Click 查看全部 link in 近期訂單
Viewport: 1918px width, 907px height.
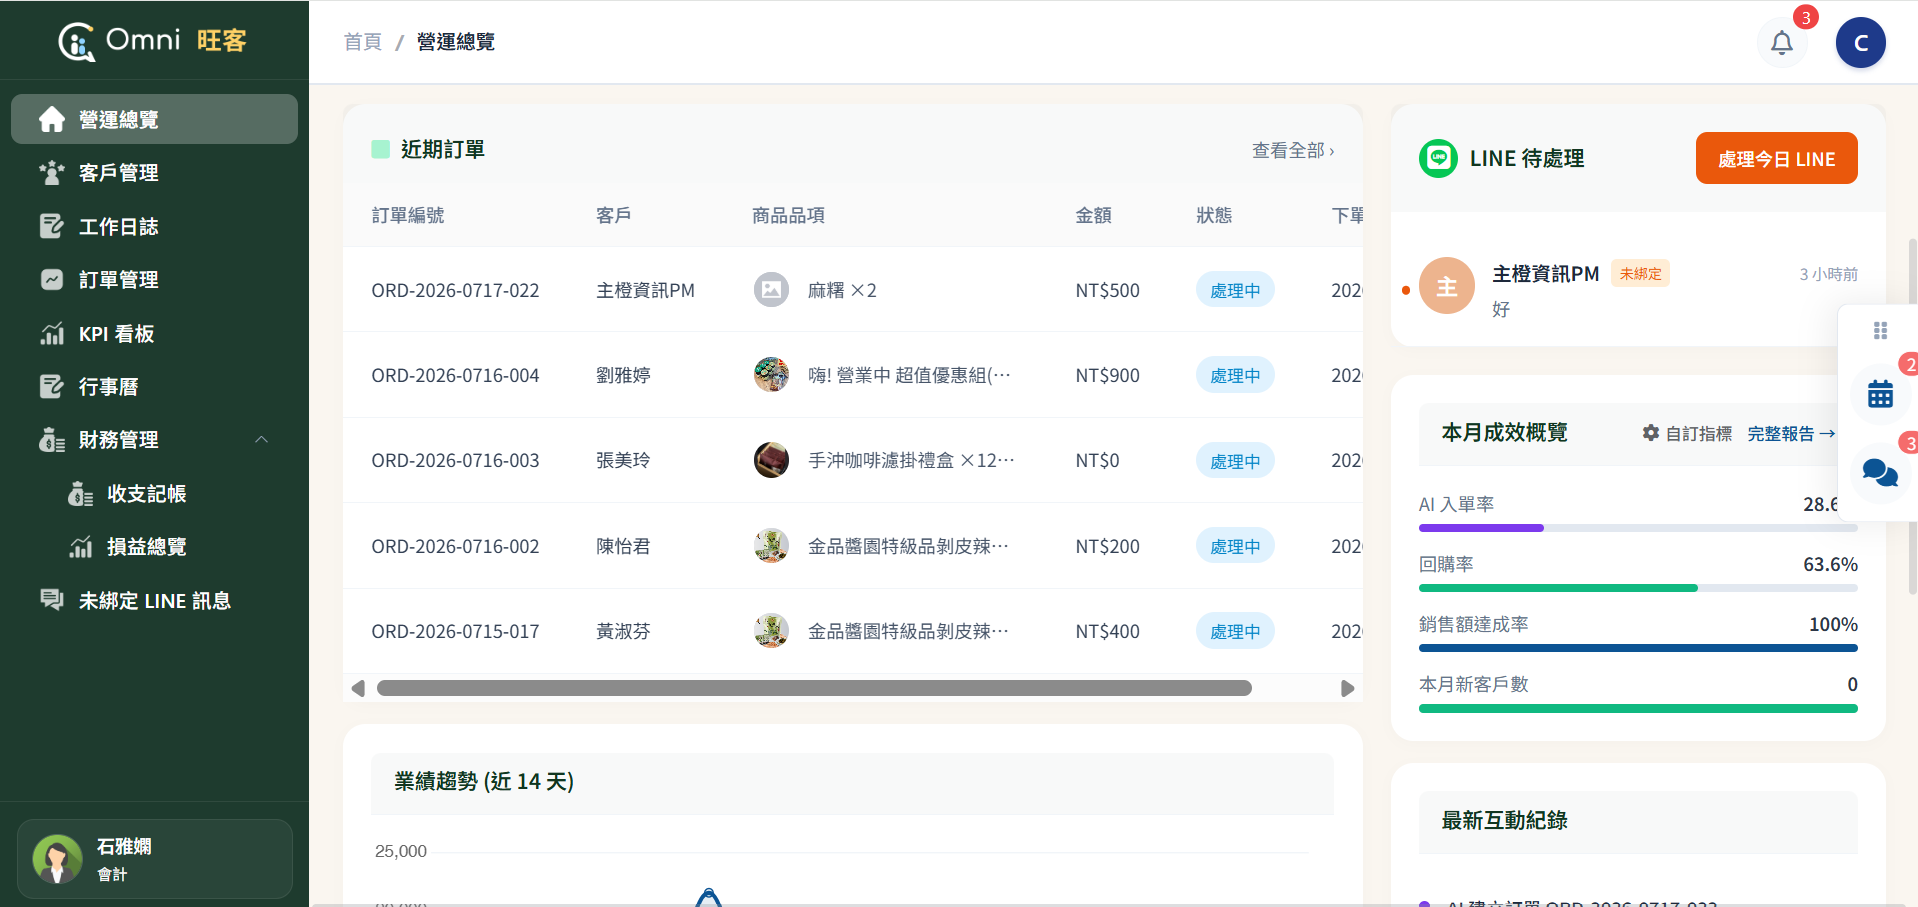(x=1293, y=150)
